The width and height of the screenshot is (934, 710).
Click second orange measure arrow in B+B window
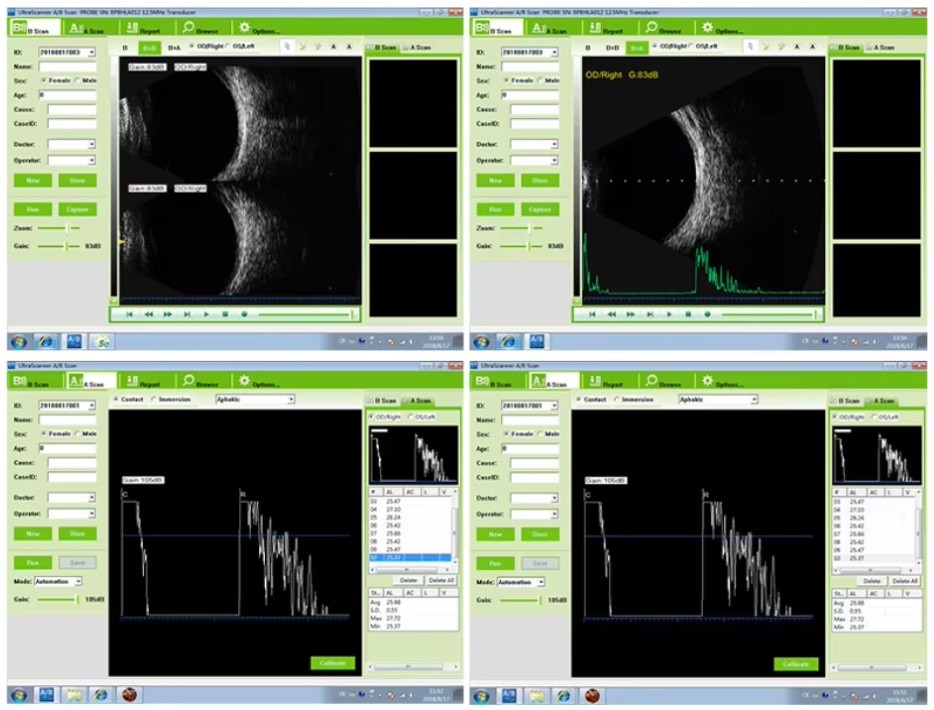pyautogui.click(x=318, y=46)
